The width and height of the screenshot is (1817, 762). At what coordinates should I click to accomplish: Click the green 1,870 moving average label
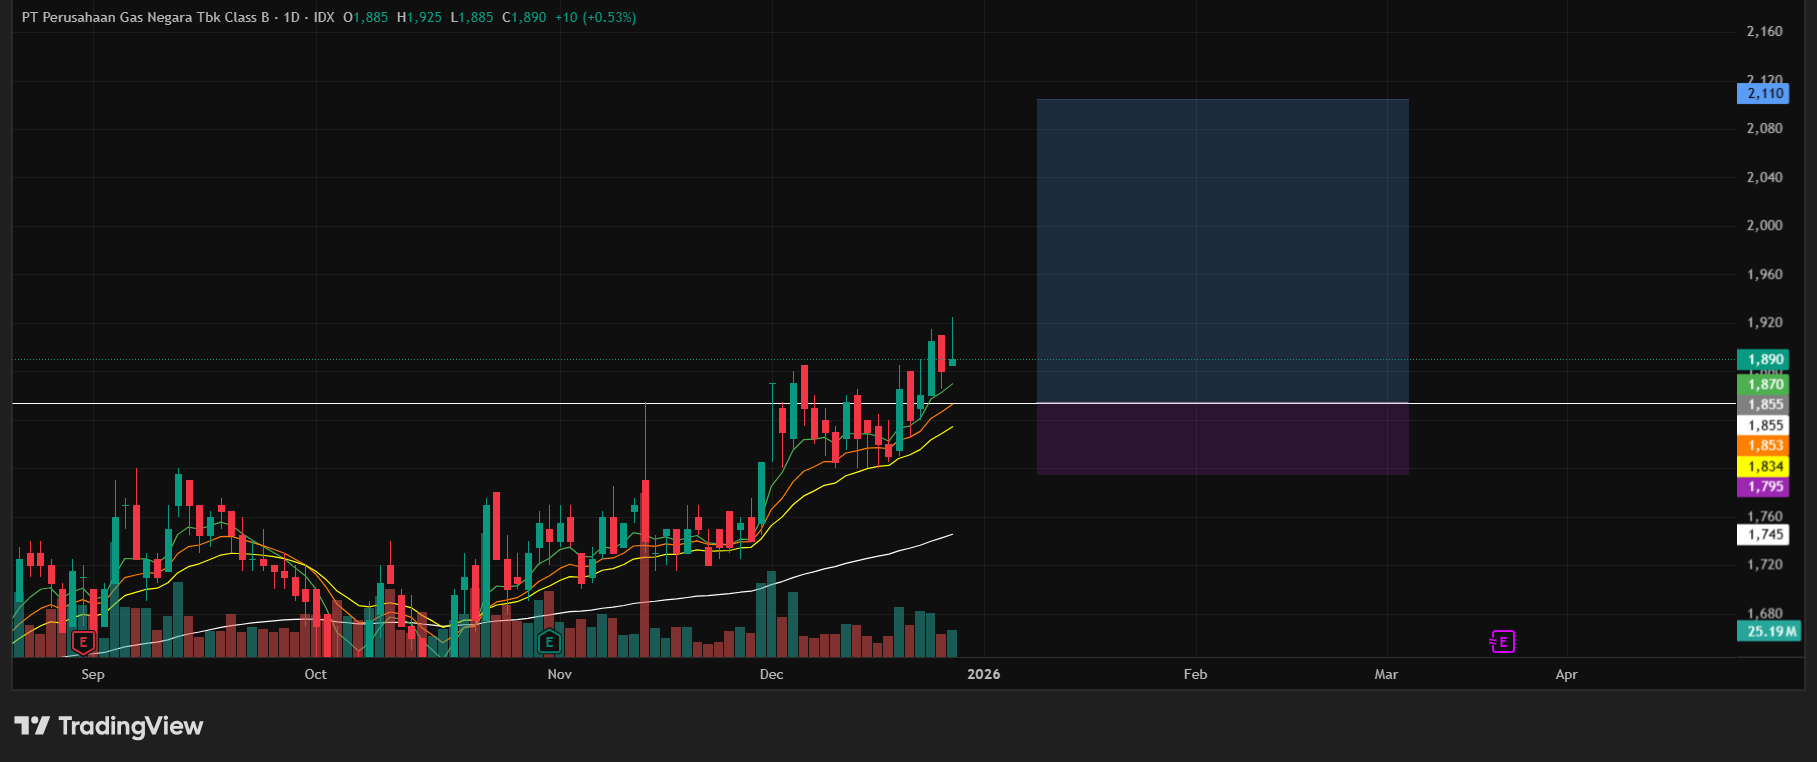pyautogui.click(x=1763, y=384)
